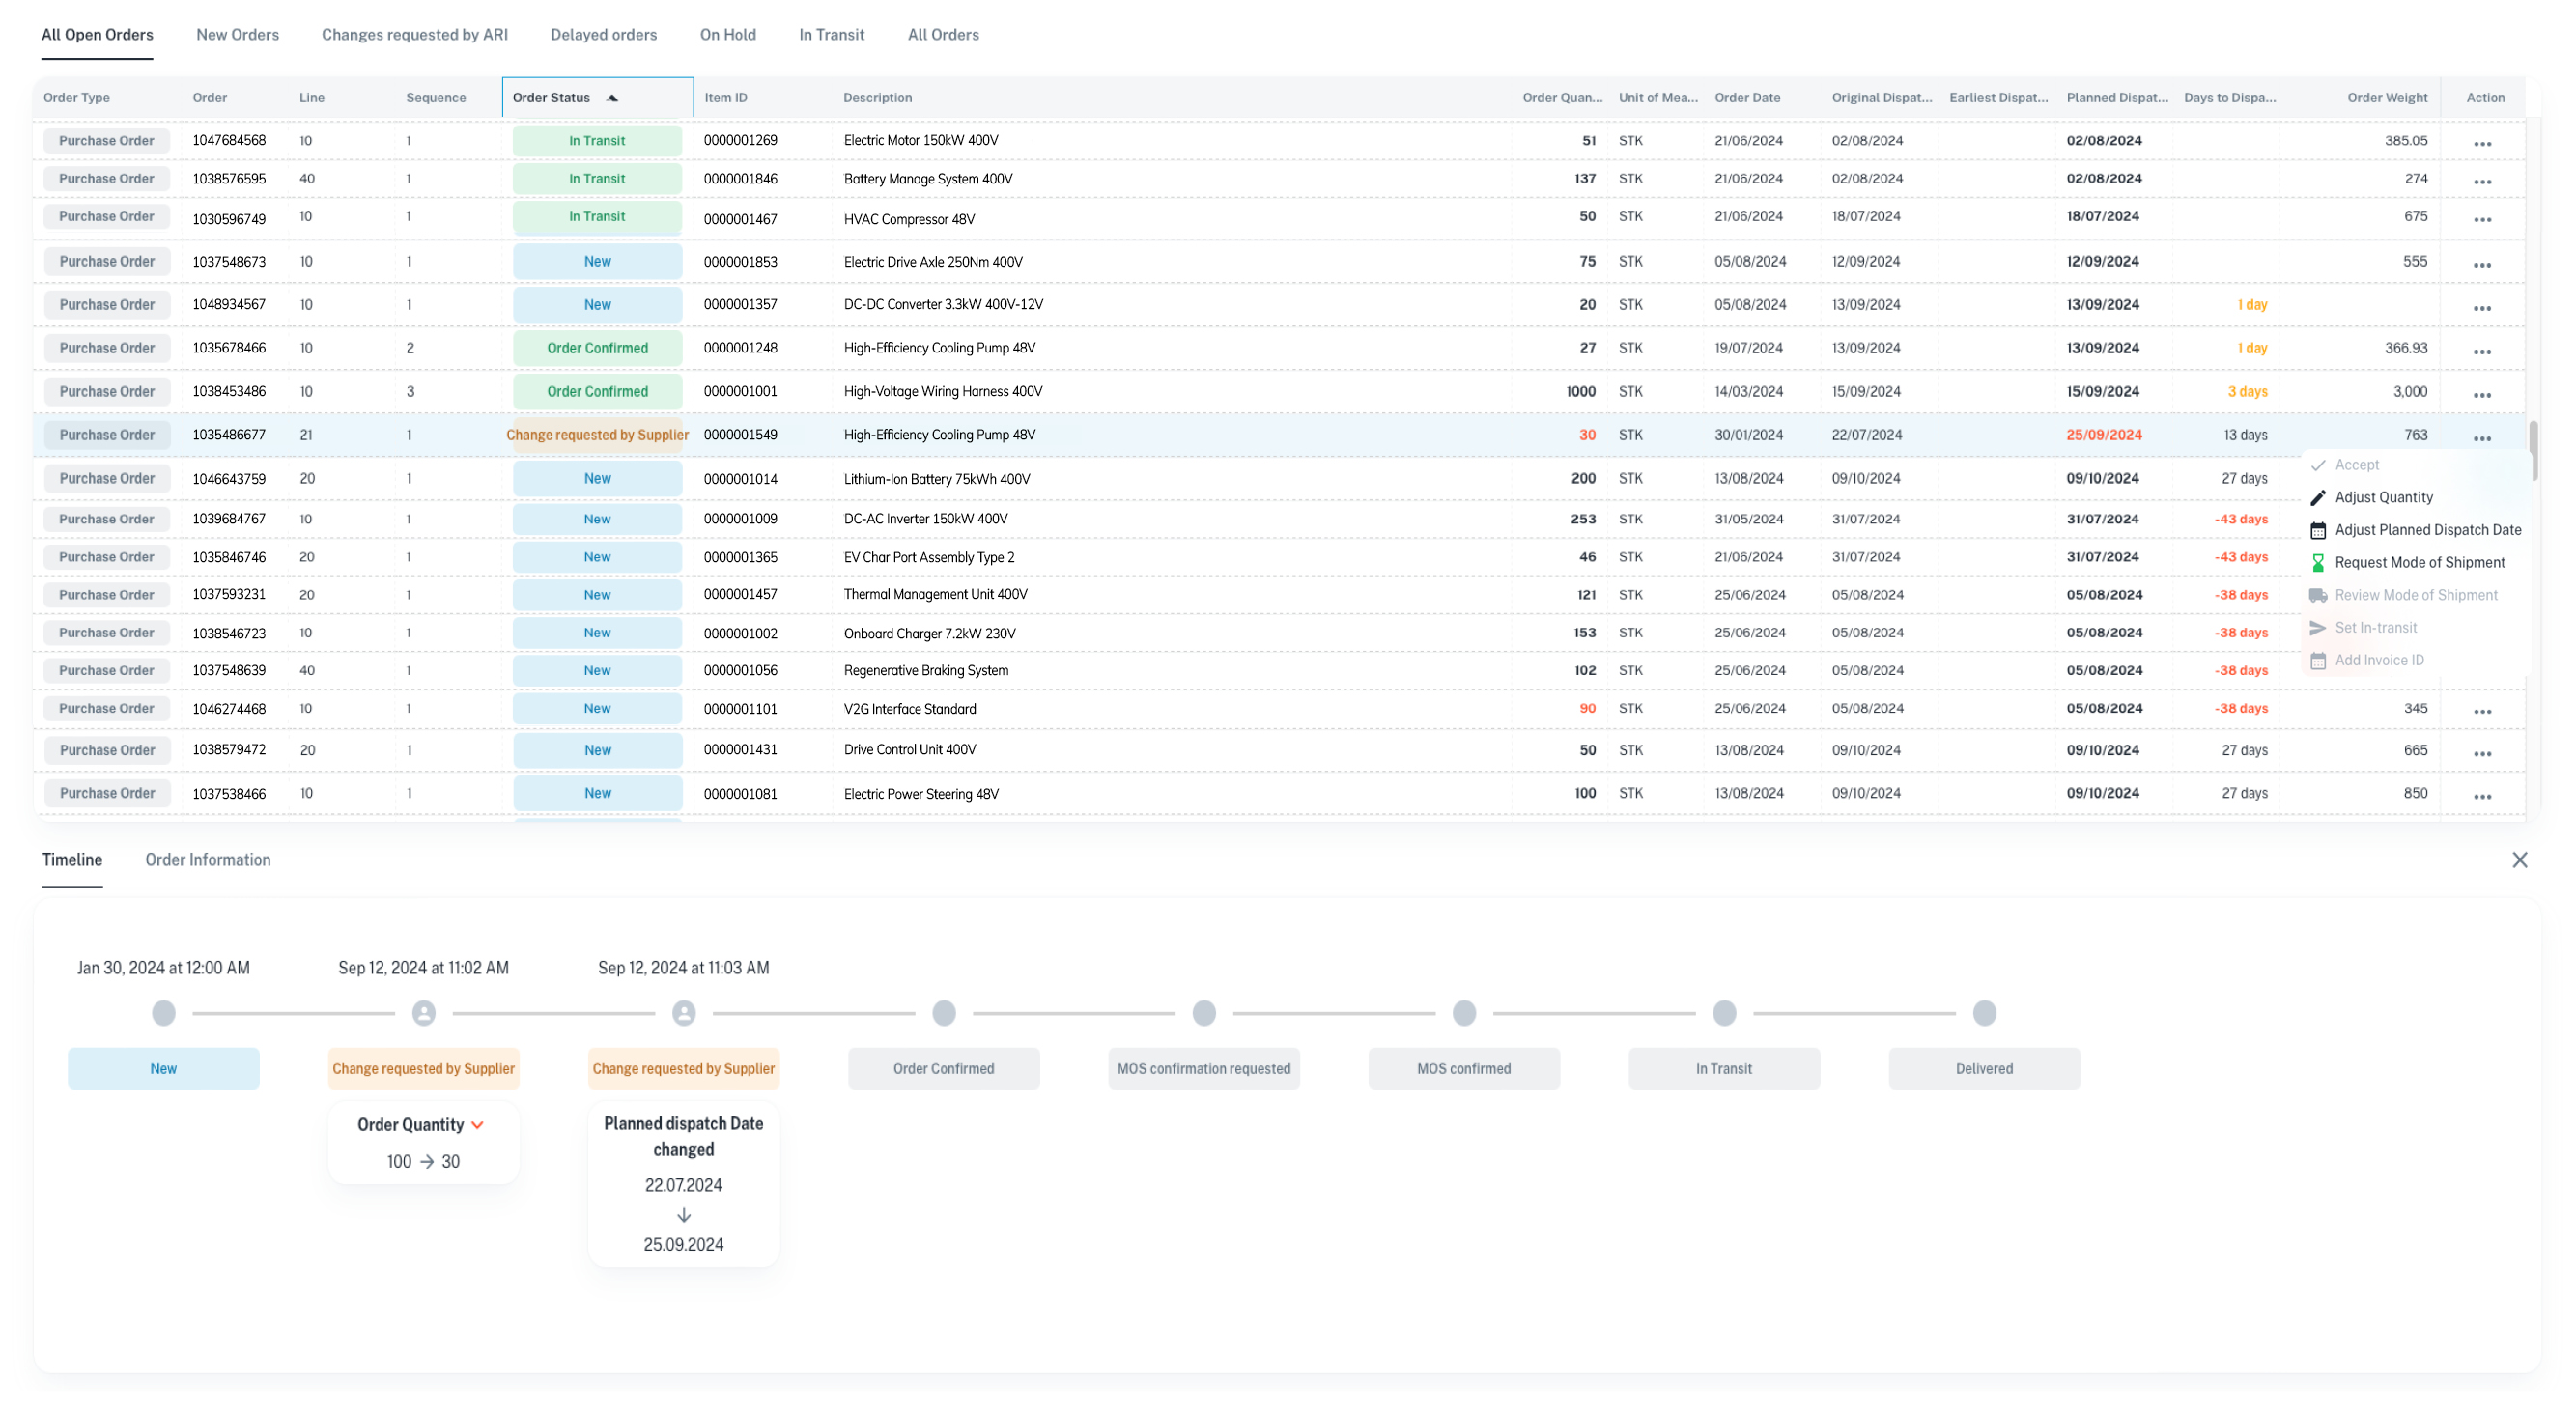Click the red date 25/09/2024
Screen dimensions: 2576x1408
(2104, 435)
